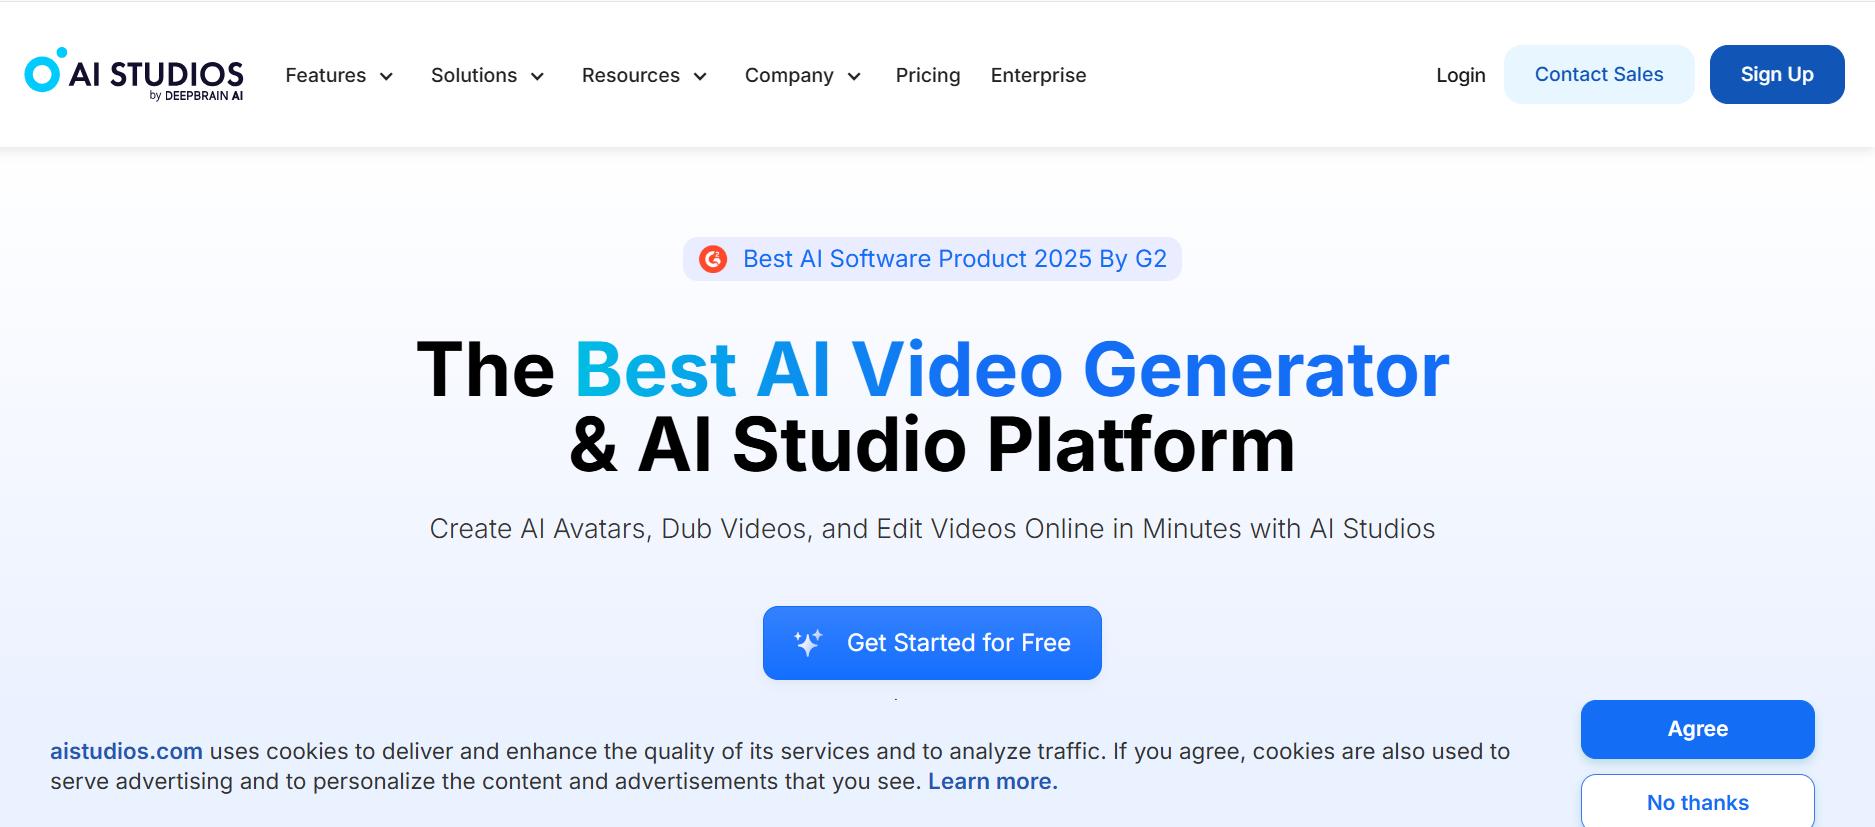
Task: Expand the Solutions chevron arrow
Action: point(537,77)
